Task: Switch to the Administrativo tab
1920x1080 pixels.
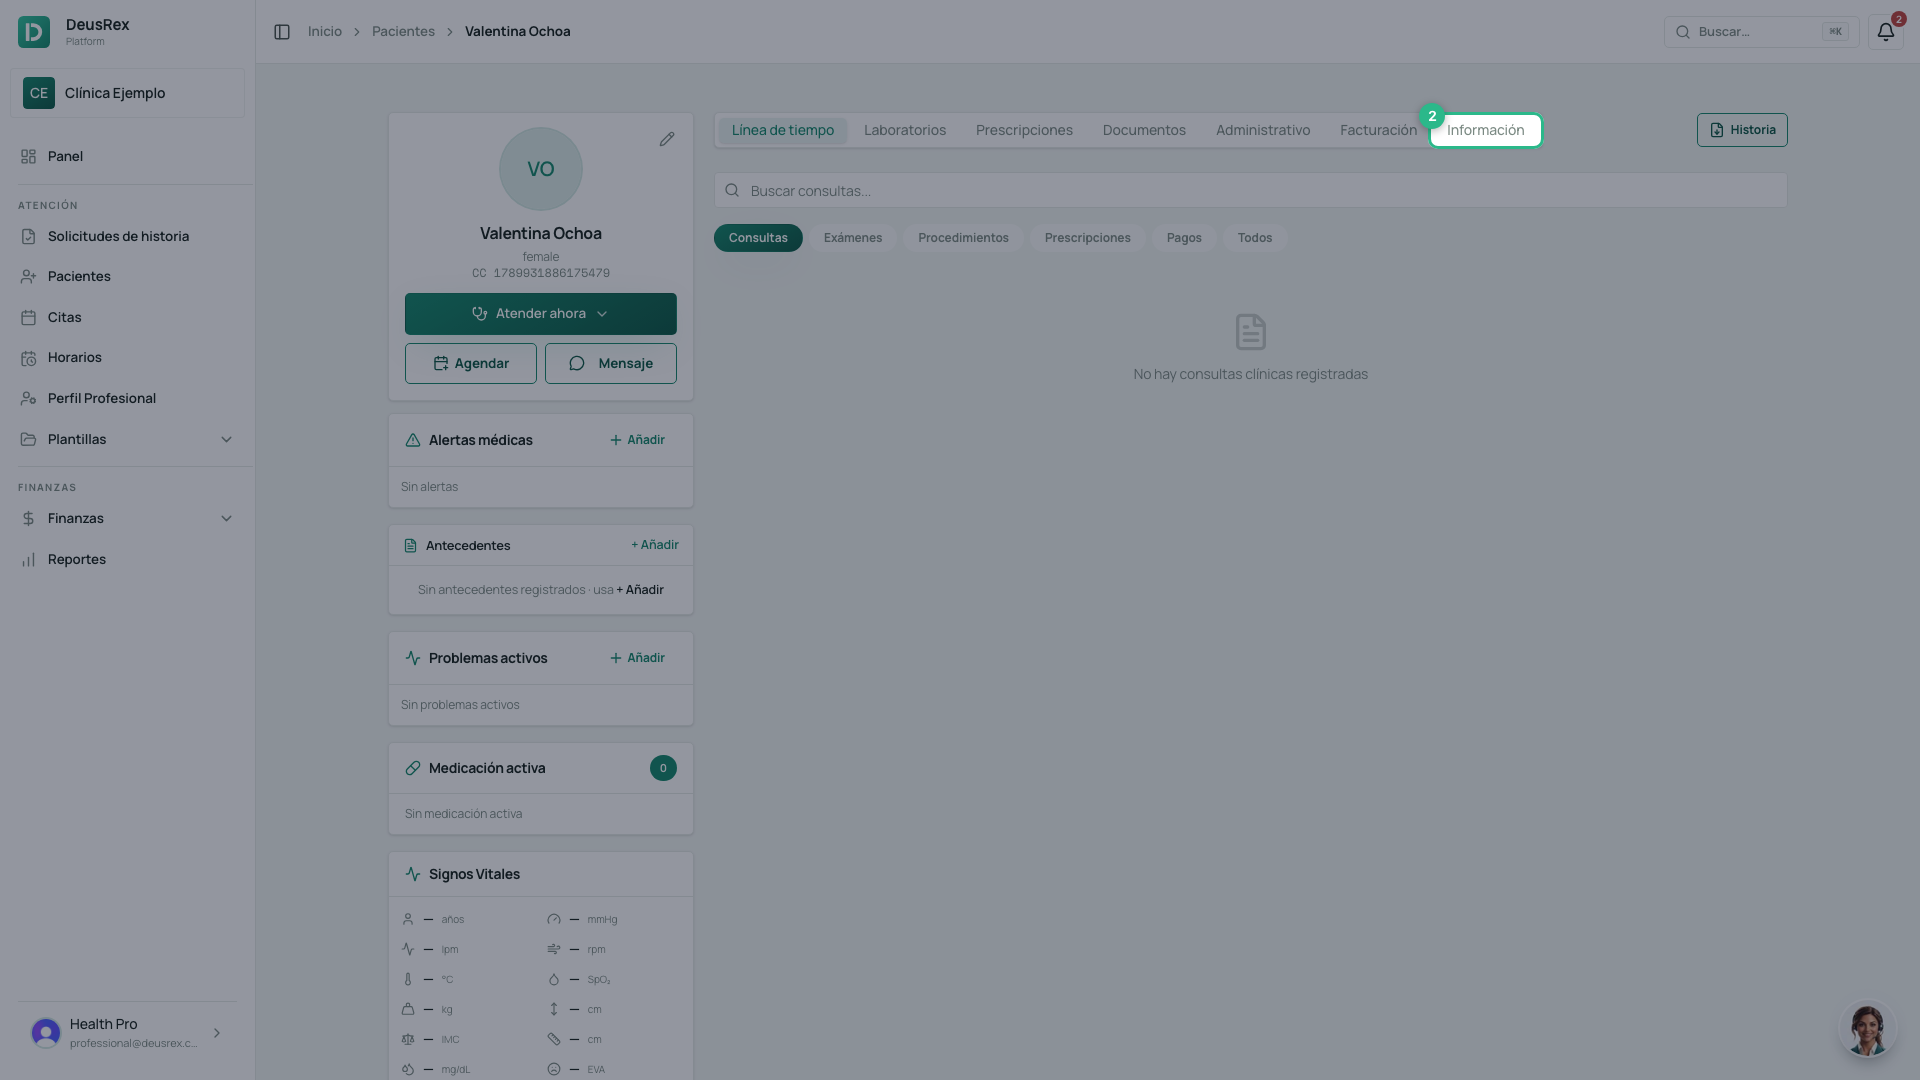Action: click(1263, 130)
